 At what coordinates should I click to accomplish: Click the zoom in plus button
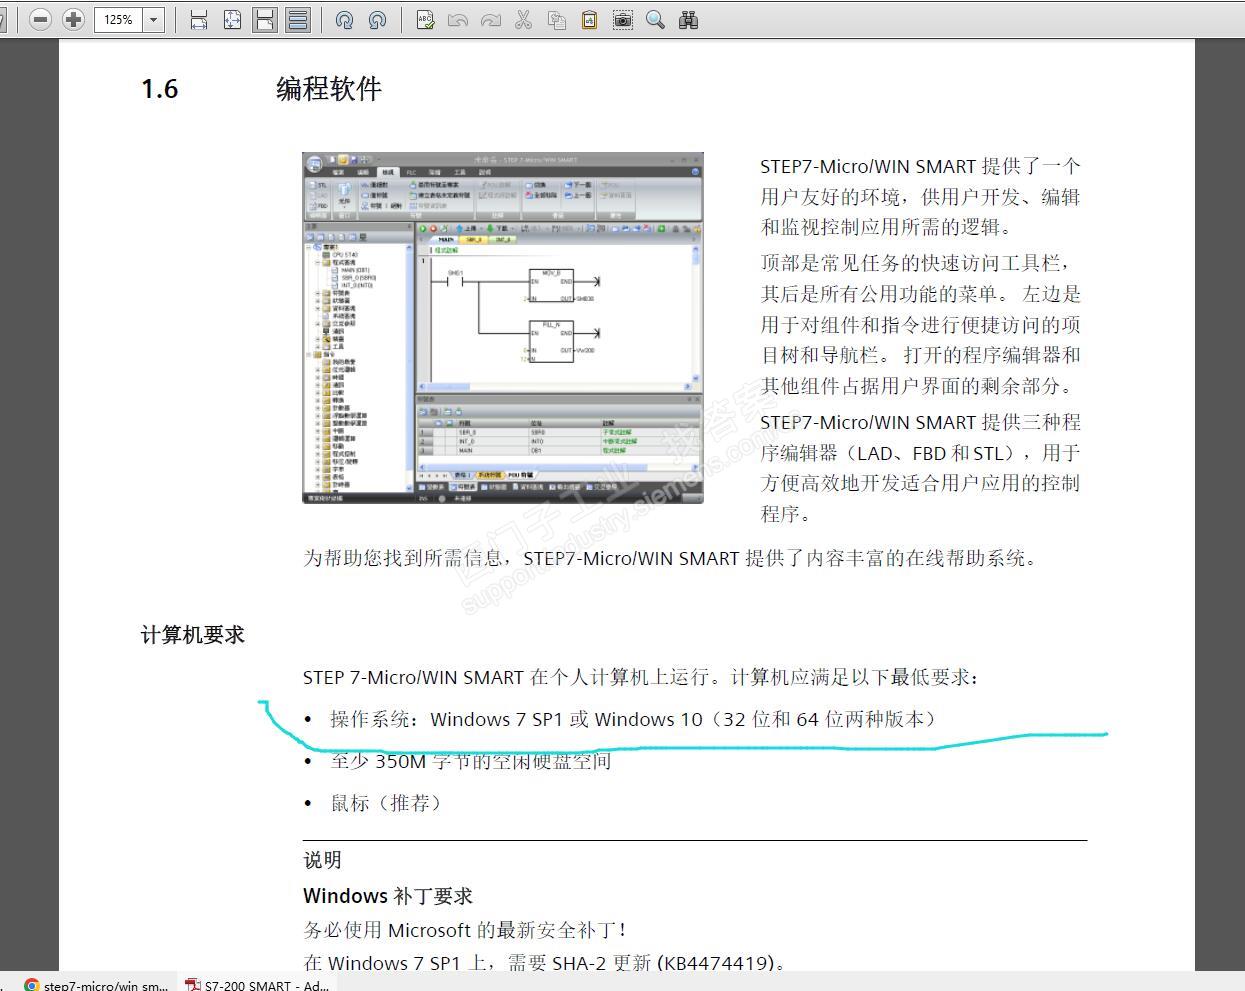point(73,20)
